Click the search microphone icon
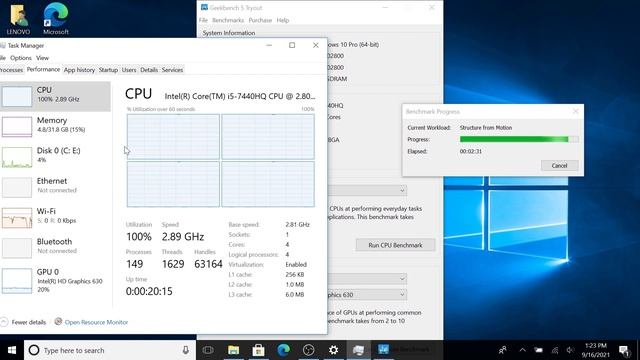The image size is (640, 360). pyautogui.click(x=185, y=350)
